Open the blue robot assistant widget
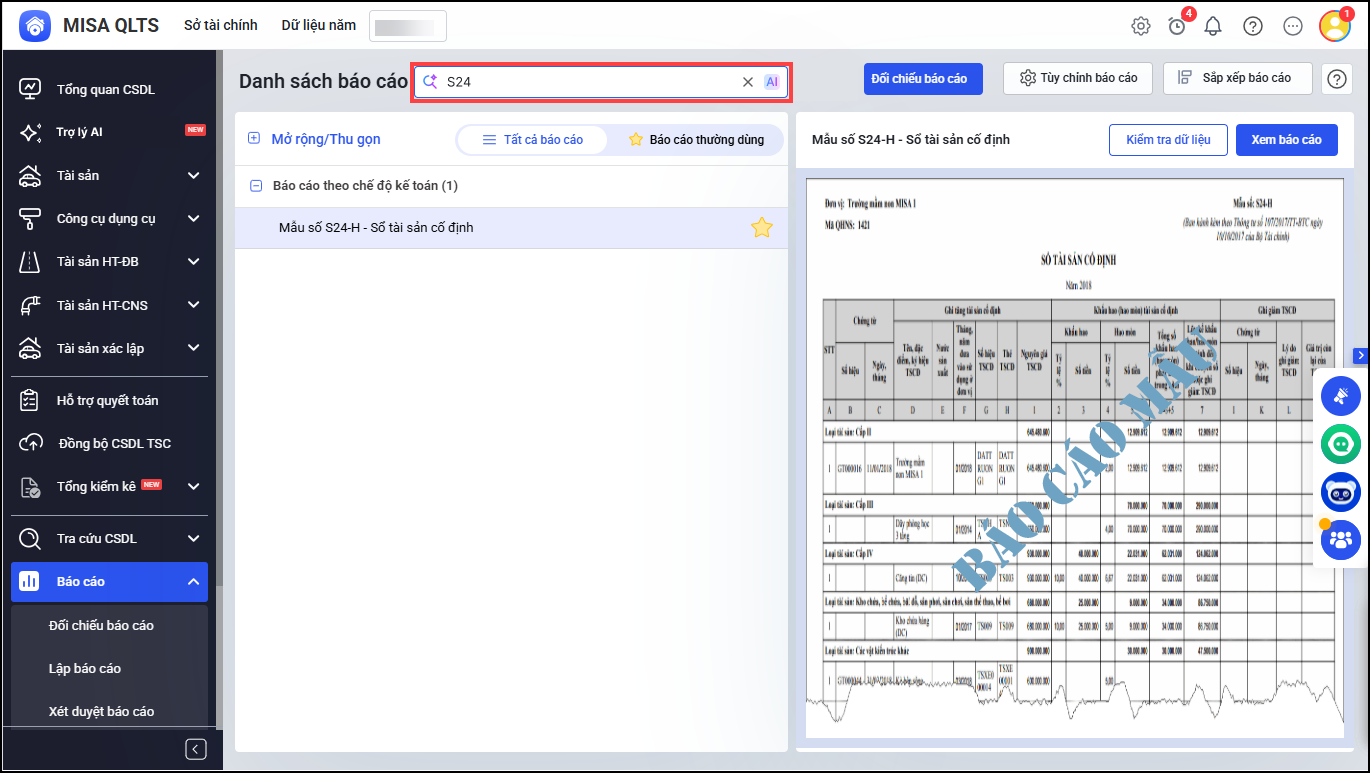The height and width of the screenshot is (773, 1370). 1341,492
